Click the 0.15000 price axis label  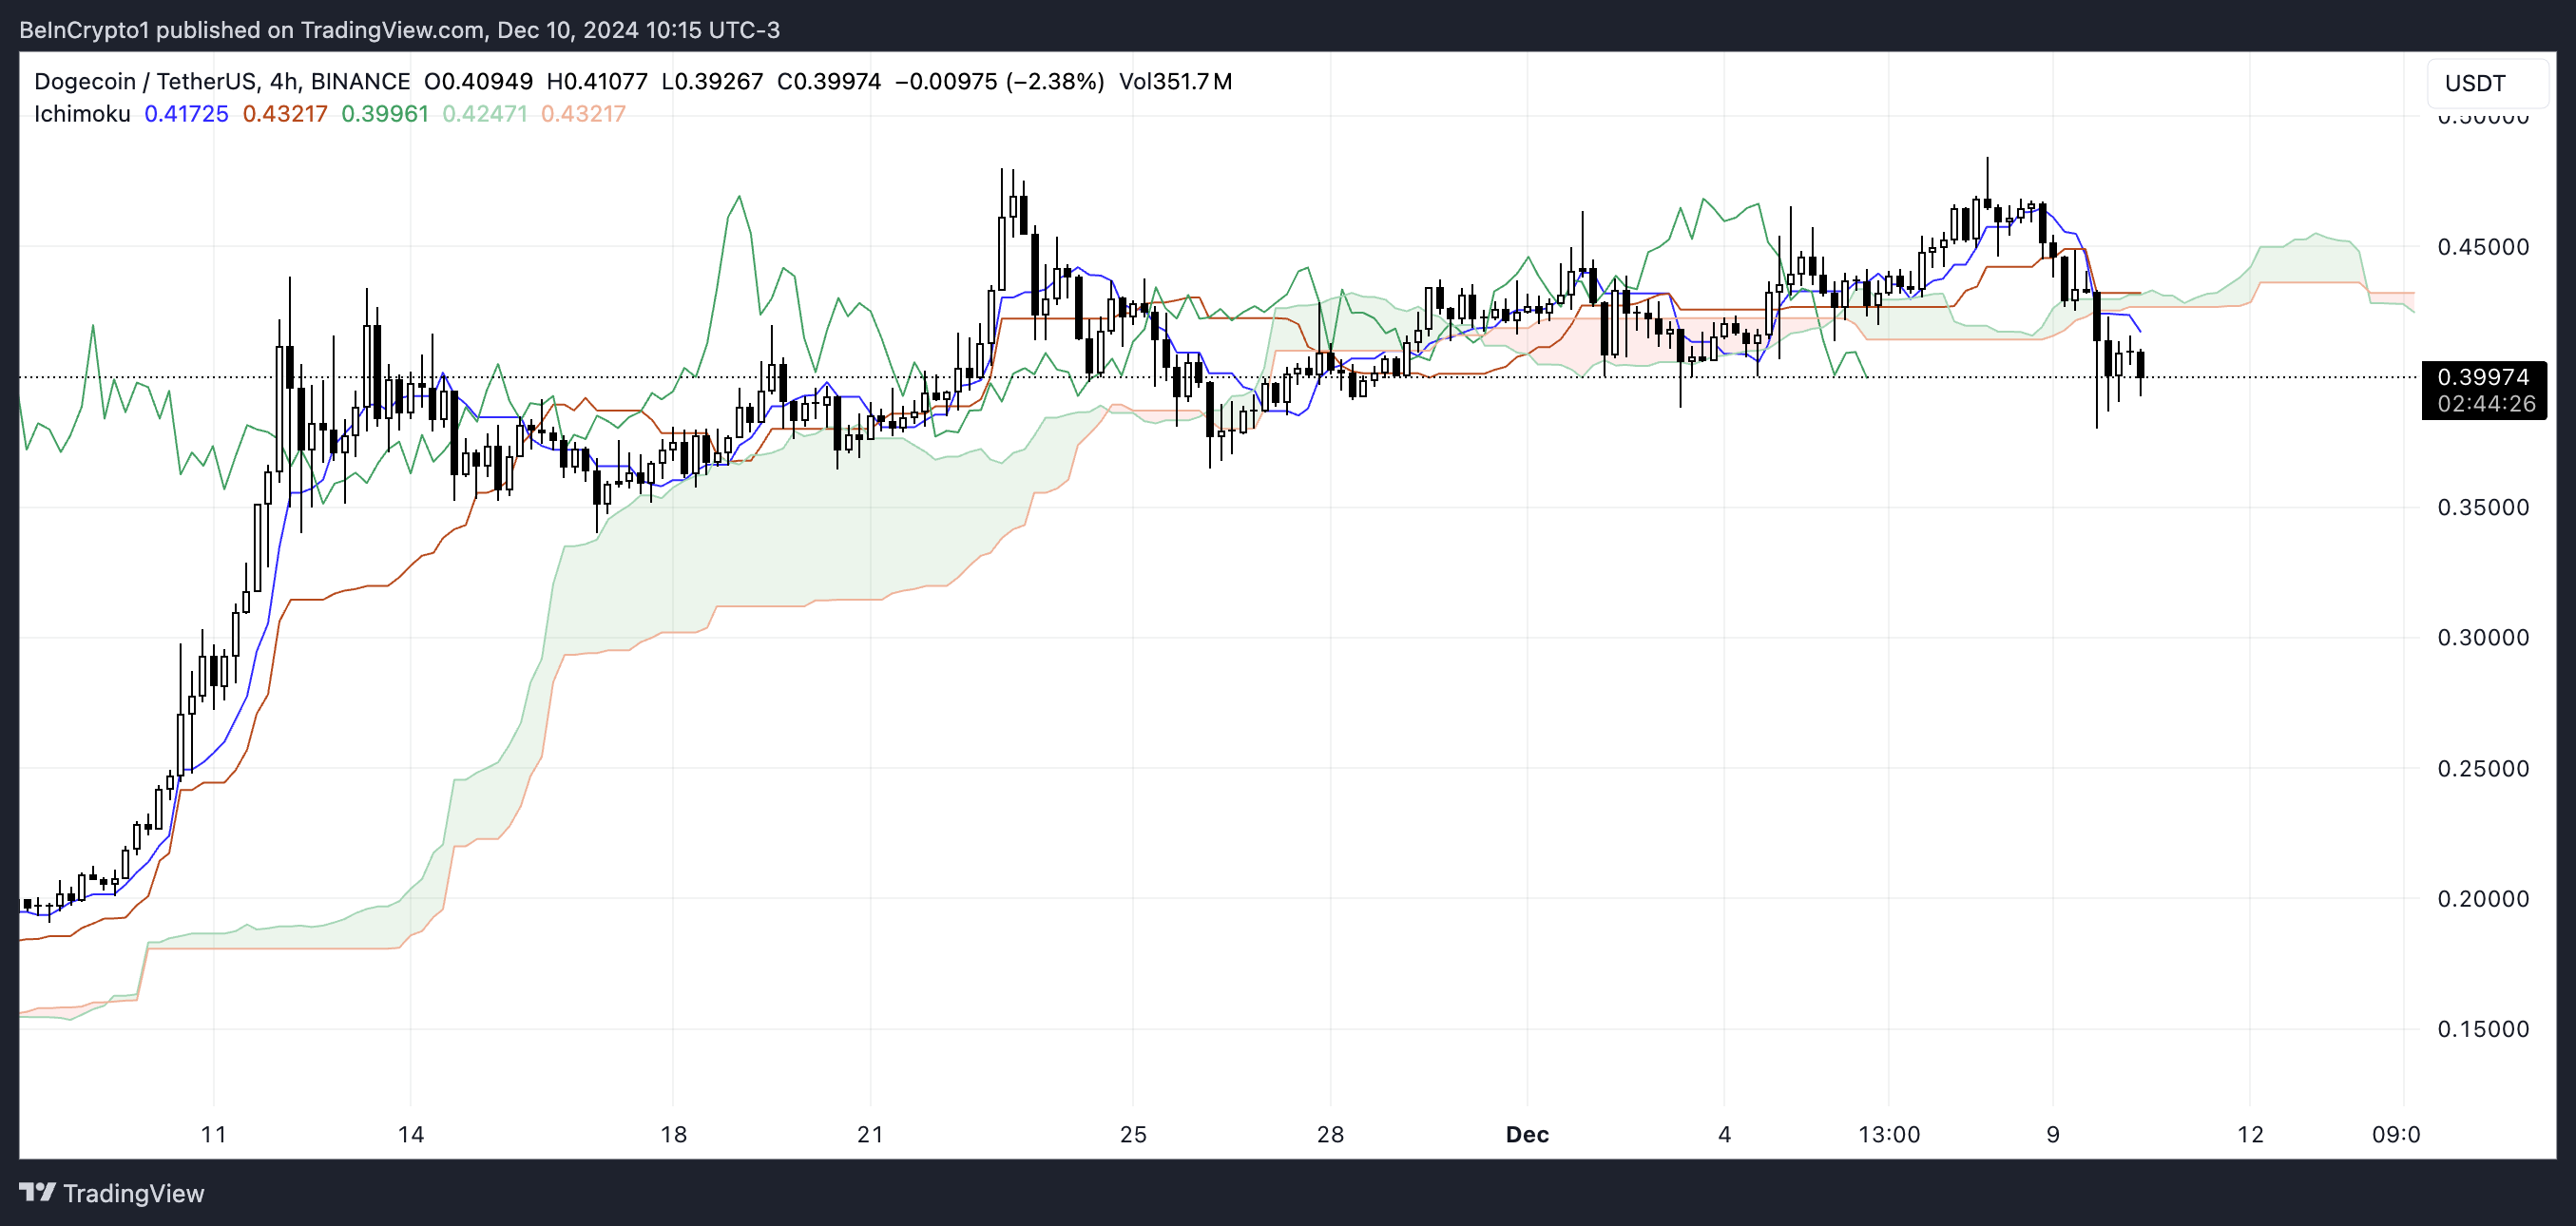[x=2482, y=1029]
